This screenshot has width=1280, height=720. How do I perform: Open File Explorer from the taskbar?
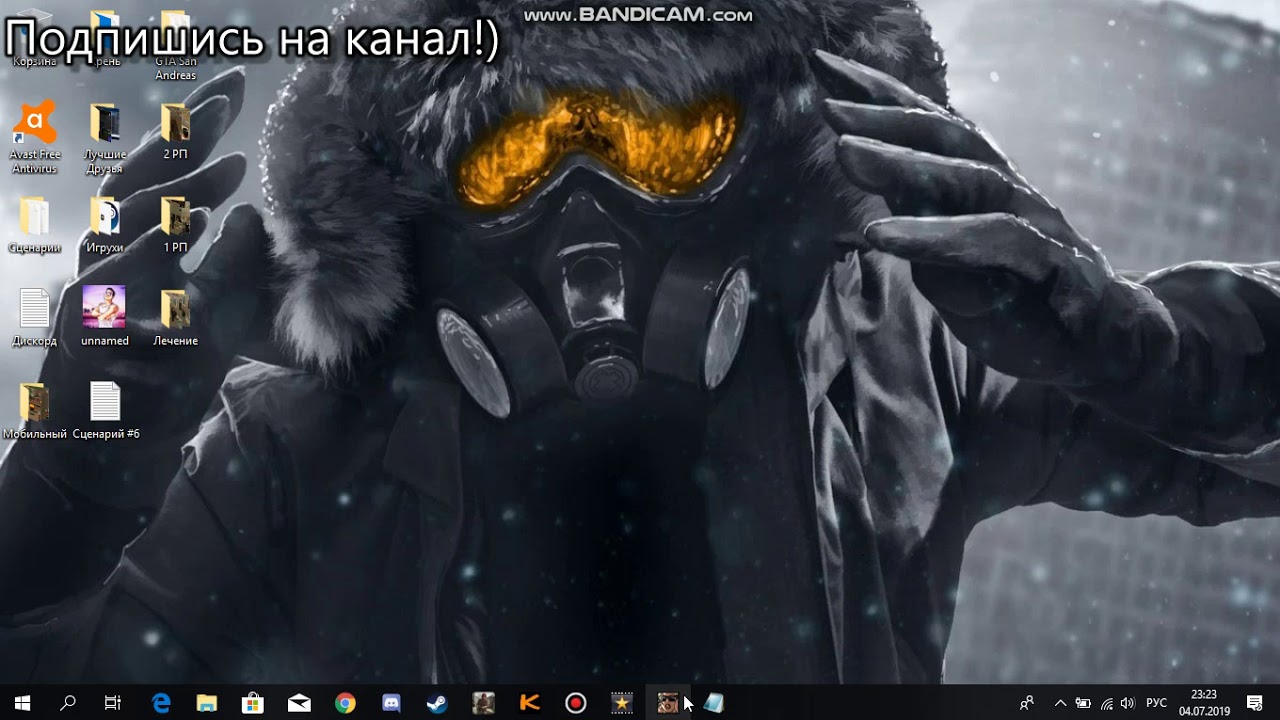point(207,703)
